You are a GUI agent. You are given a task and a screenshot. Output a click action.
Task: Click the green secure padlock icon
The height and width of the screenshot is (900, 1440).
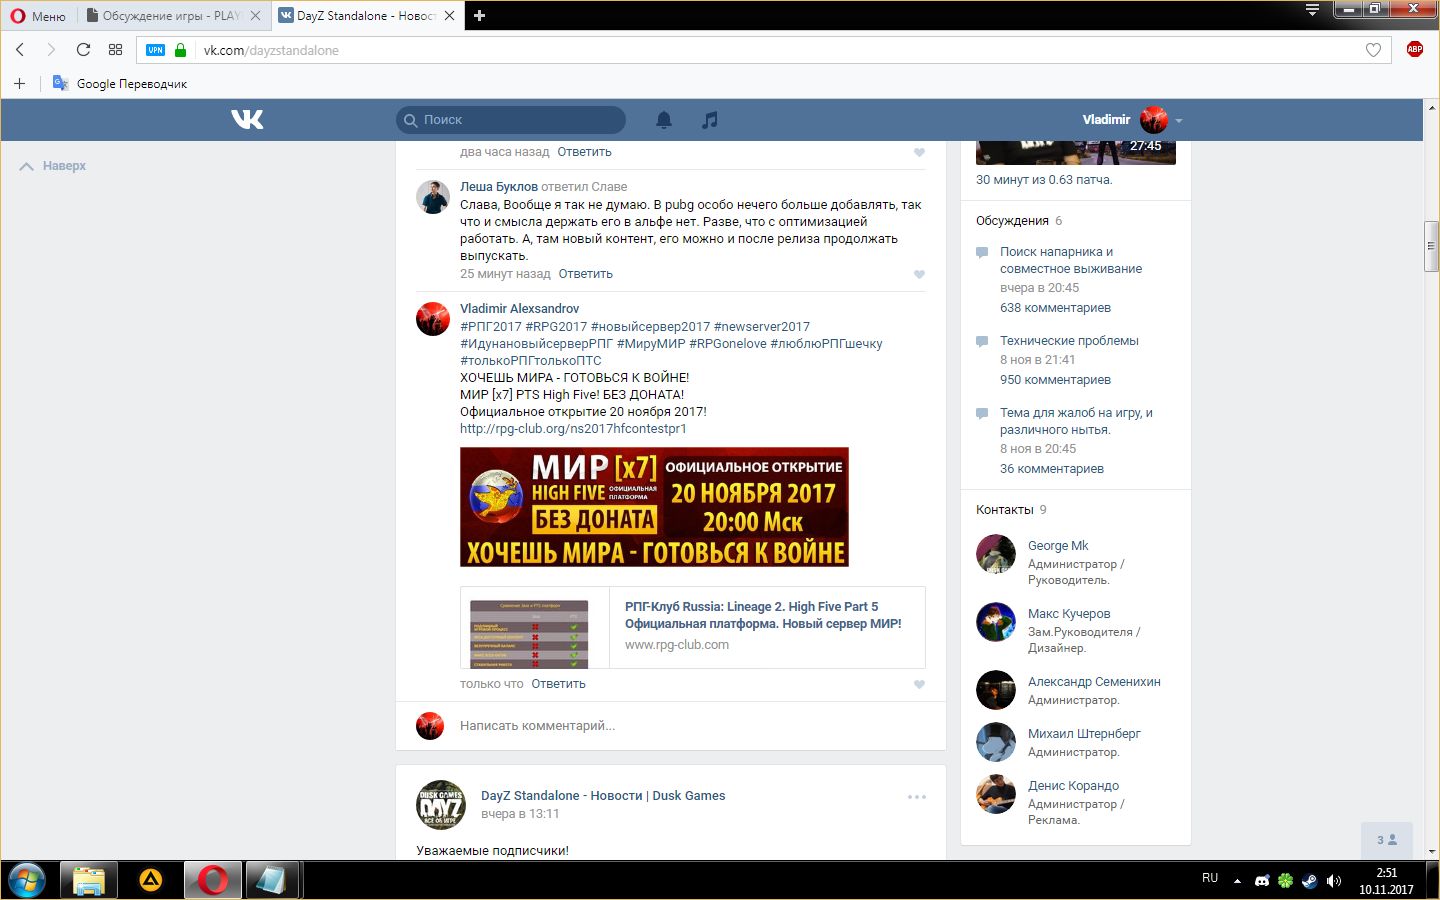tap(180, 50)
